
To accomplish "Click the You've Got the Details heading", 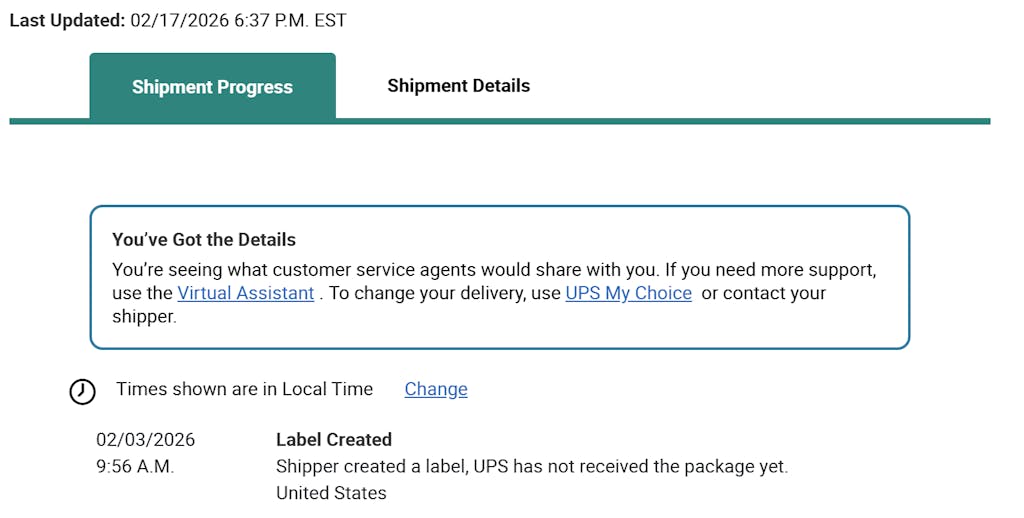I will point(204,239).
